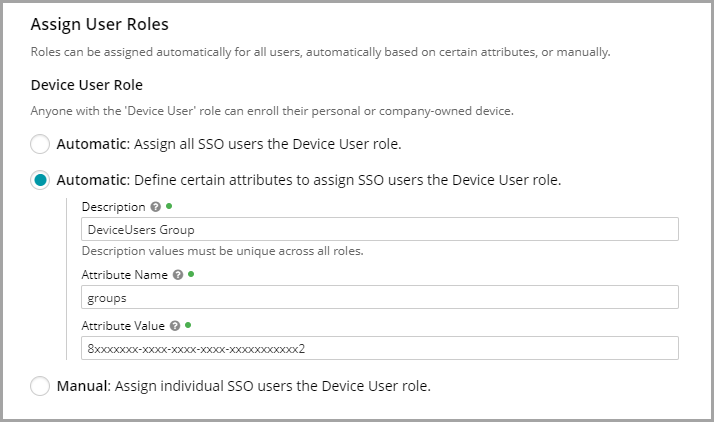
Task: Click the Description field containing 'DeviceUsers Group'
Action: click(379, 230)
